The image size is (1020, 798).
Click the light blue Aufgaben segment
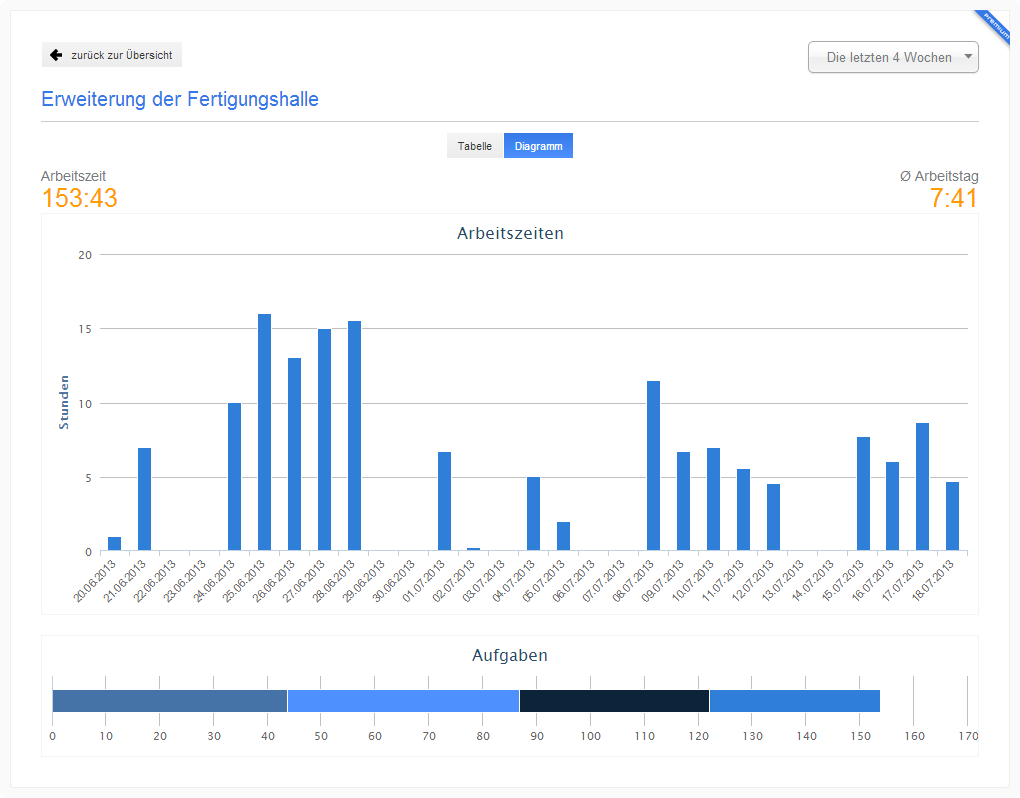point(403,701)
